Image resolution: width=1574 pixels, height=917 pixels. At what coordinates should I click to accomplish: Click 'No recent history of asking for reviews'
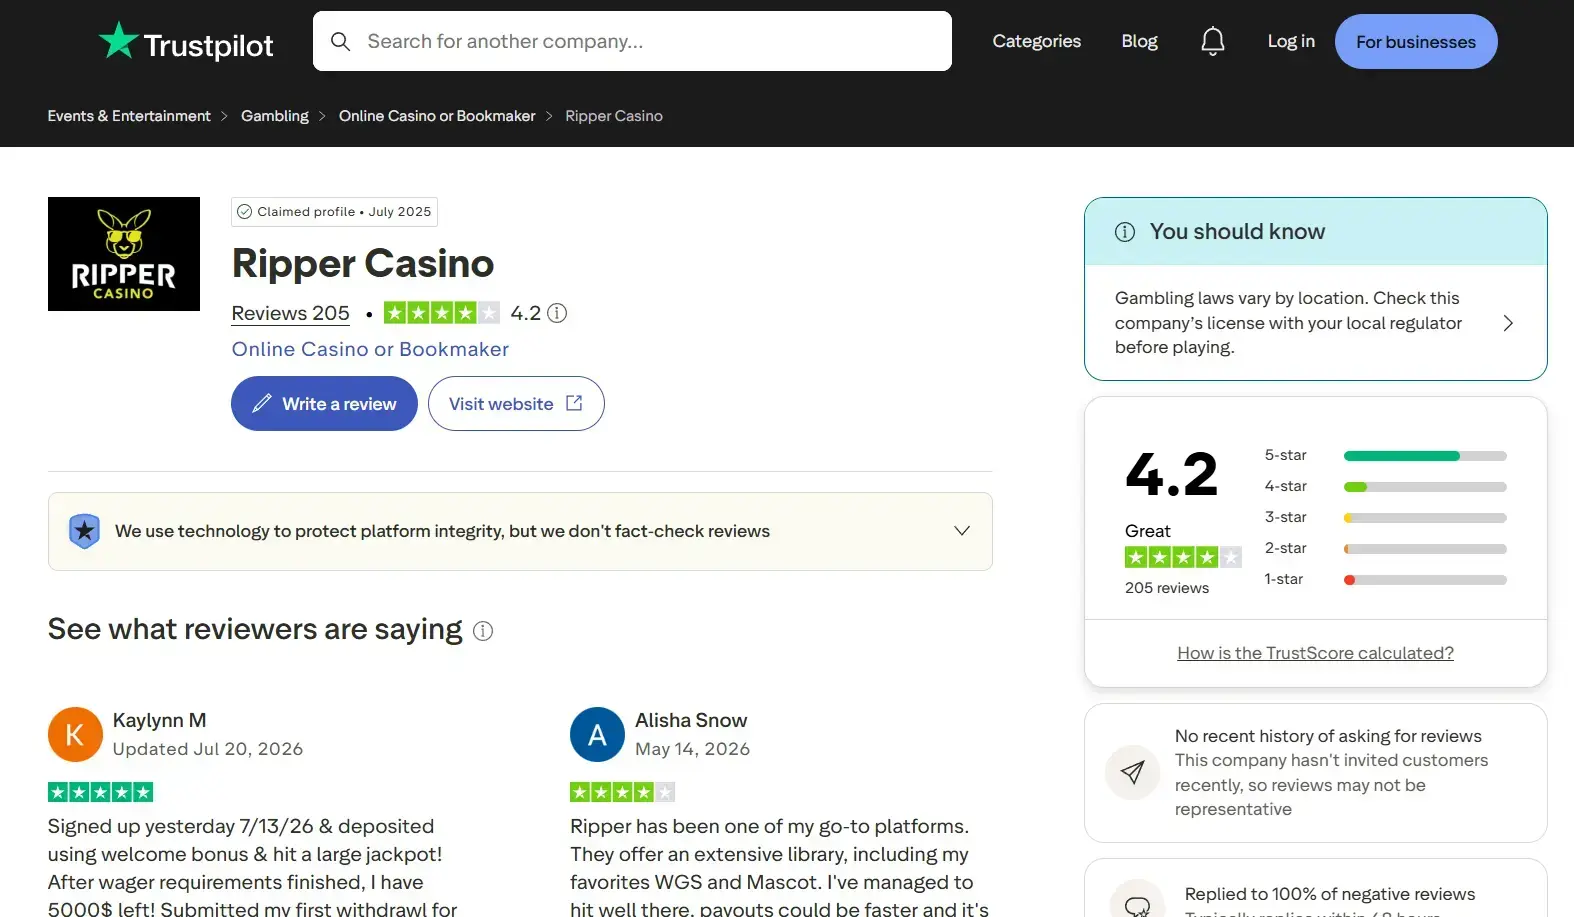(1328, 736)
